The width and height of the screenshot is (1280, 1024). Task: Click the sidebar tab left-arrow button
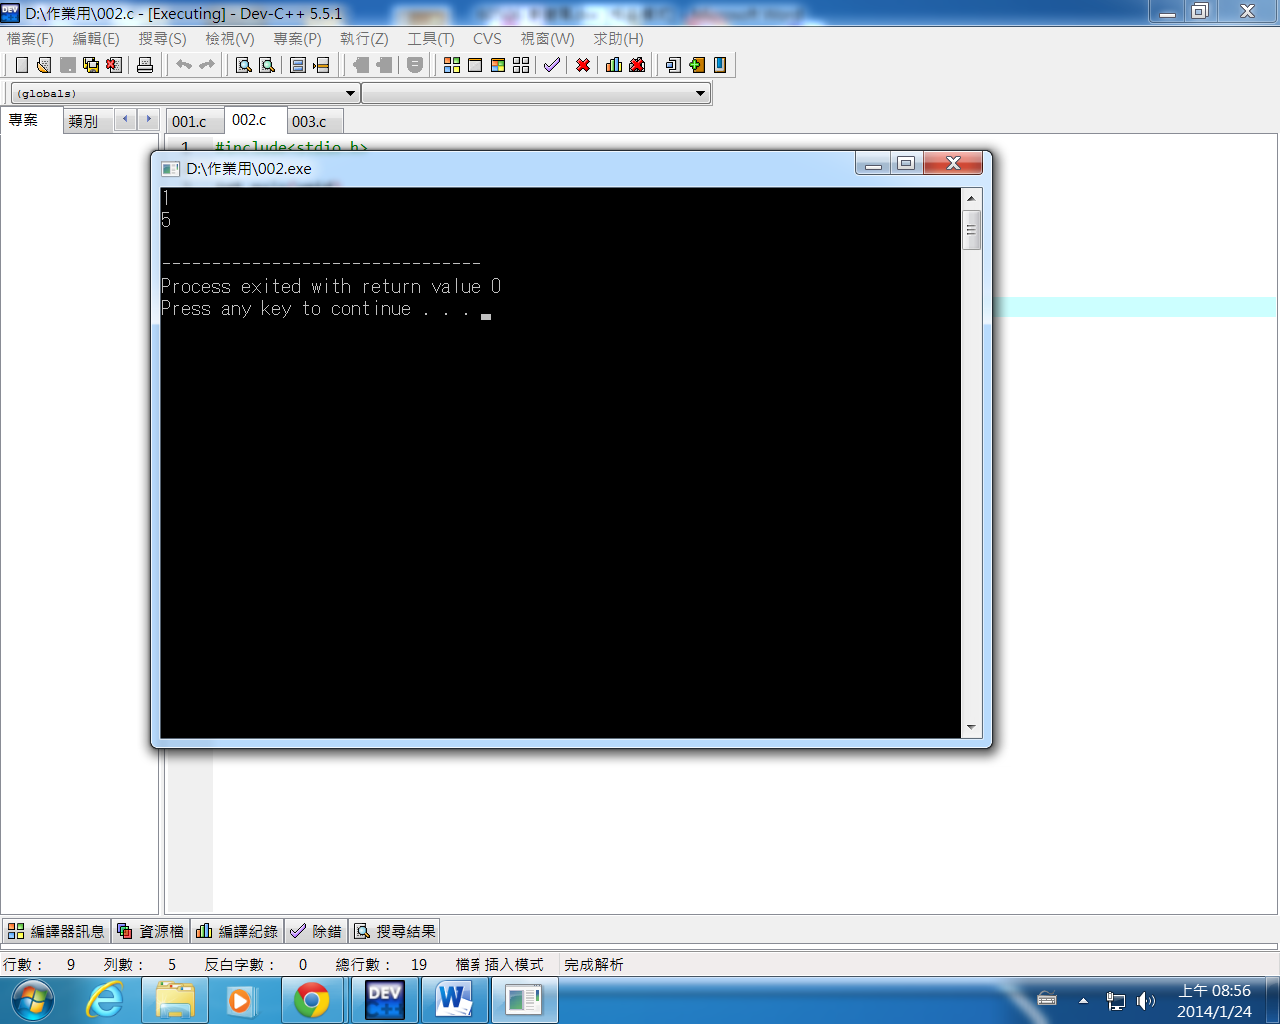coord(125,120)
